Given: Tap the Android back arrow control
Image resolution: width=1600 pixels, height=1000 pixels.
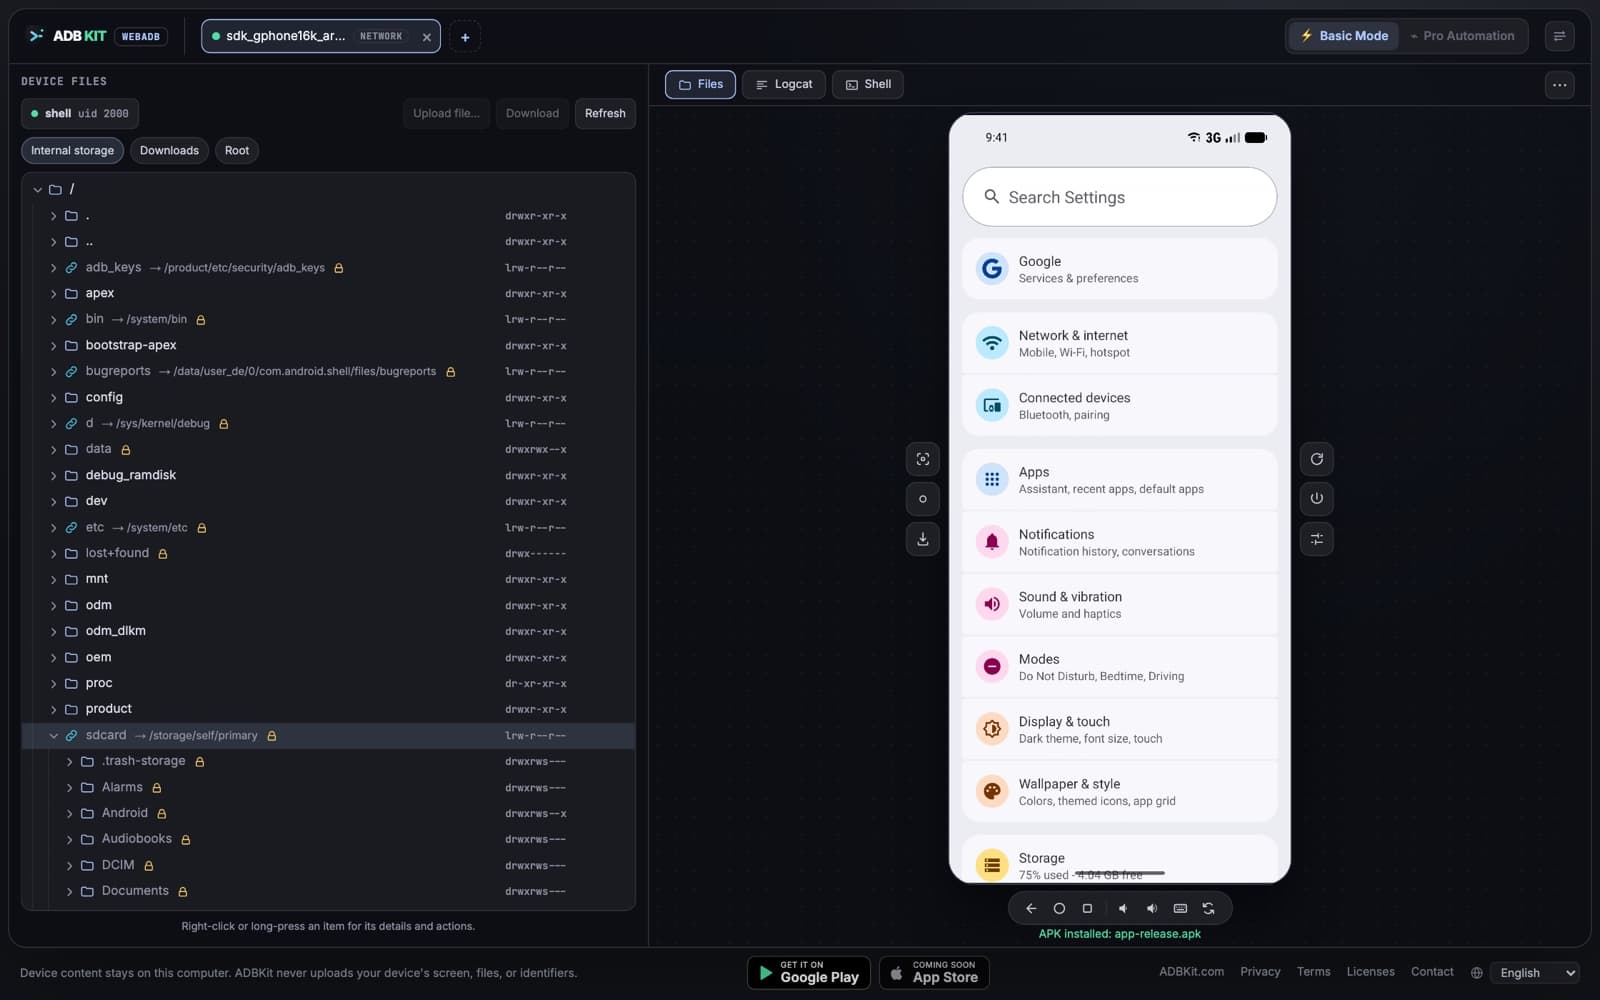Looking at the screenshot, I should (x=1031, y=908).
